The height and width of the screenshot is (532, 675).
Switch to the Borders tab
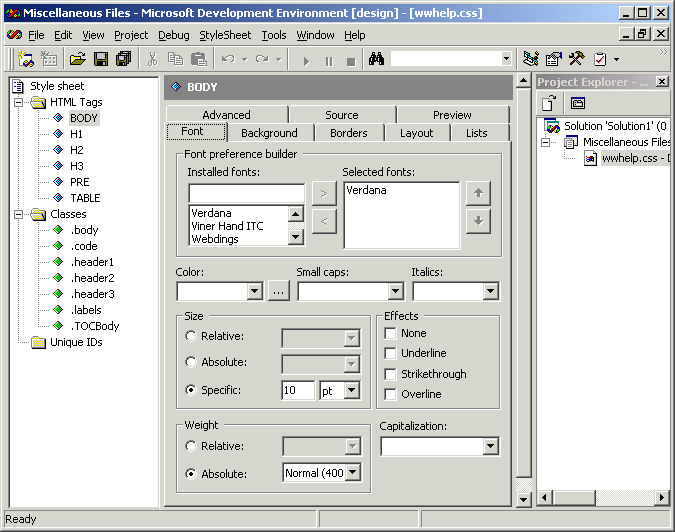[x=349, y=133]
